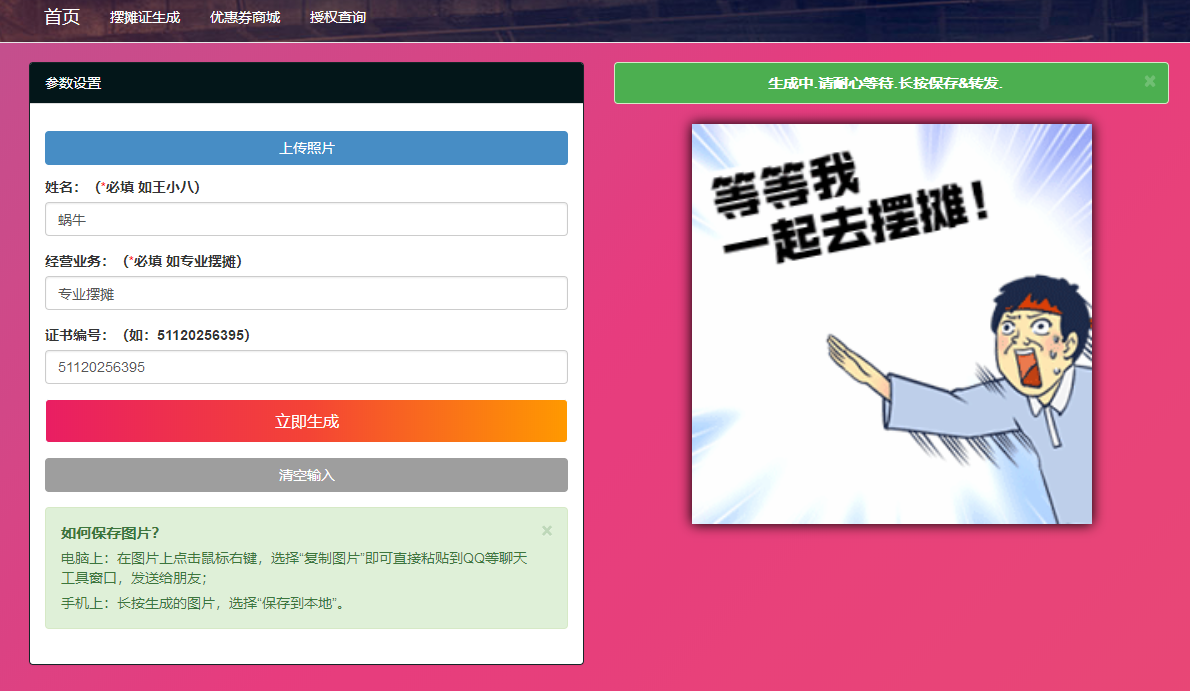Image resolution: width=1190 pixels, height=691 pixels.
Task: Dismiss the green 生成中 notification
Action: (x=1150, y=83)
